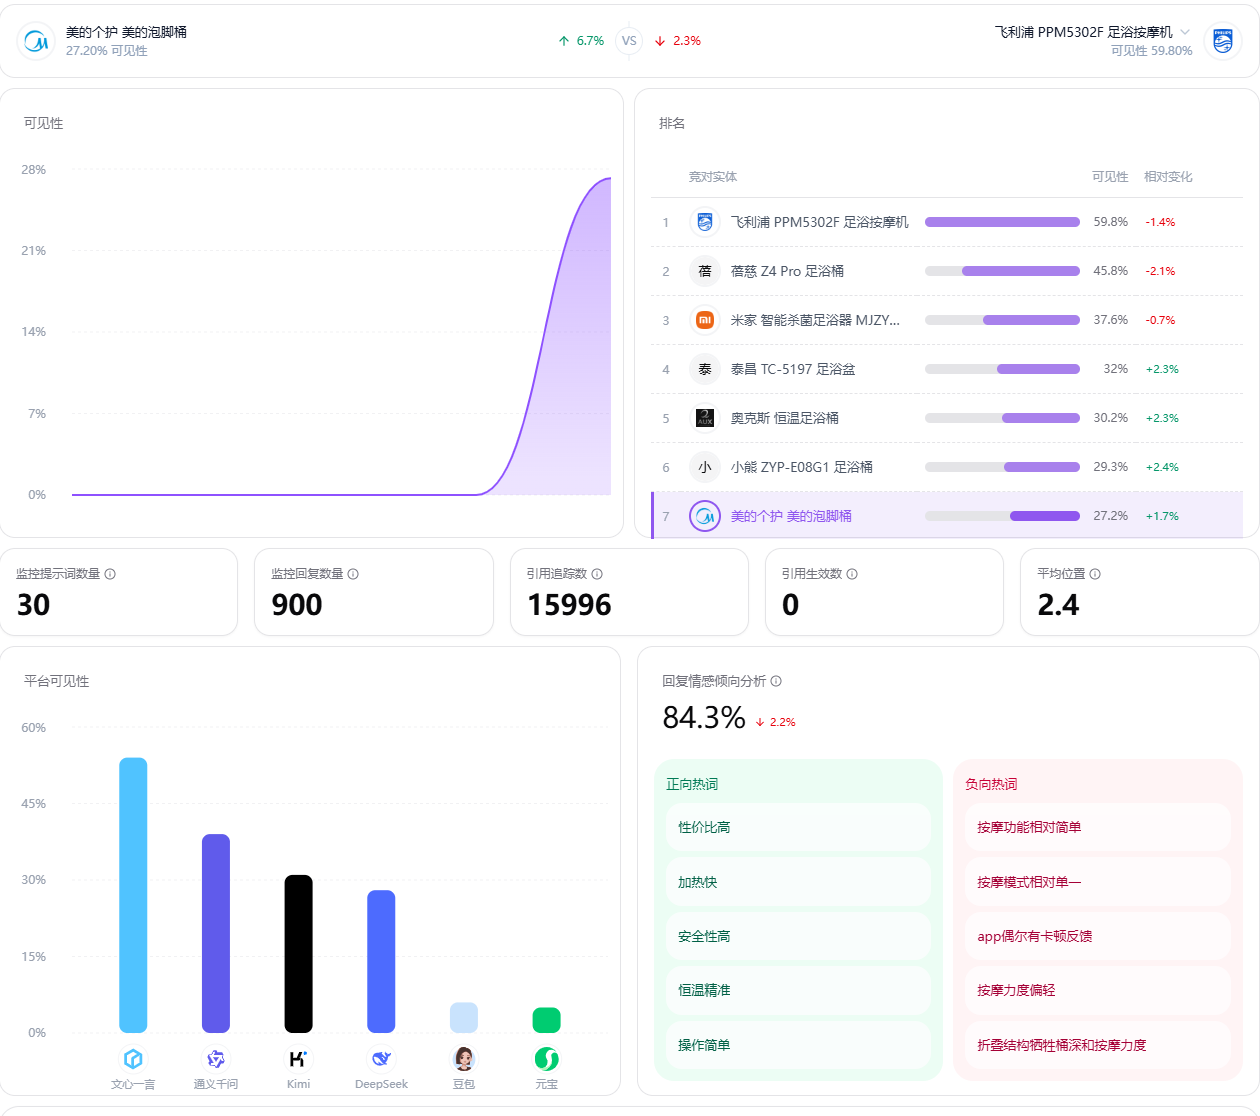Image resolution: width=1260 pixels, height=1116 pixels.
Task: Select the 豆包 avatar icon
Action: 464,1059
